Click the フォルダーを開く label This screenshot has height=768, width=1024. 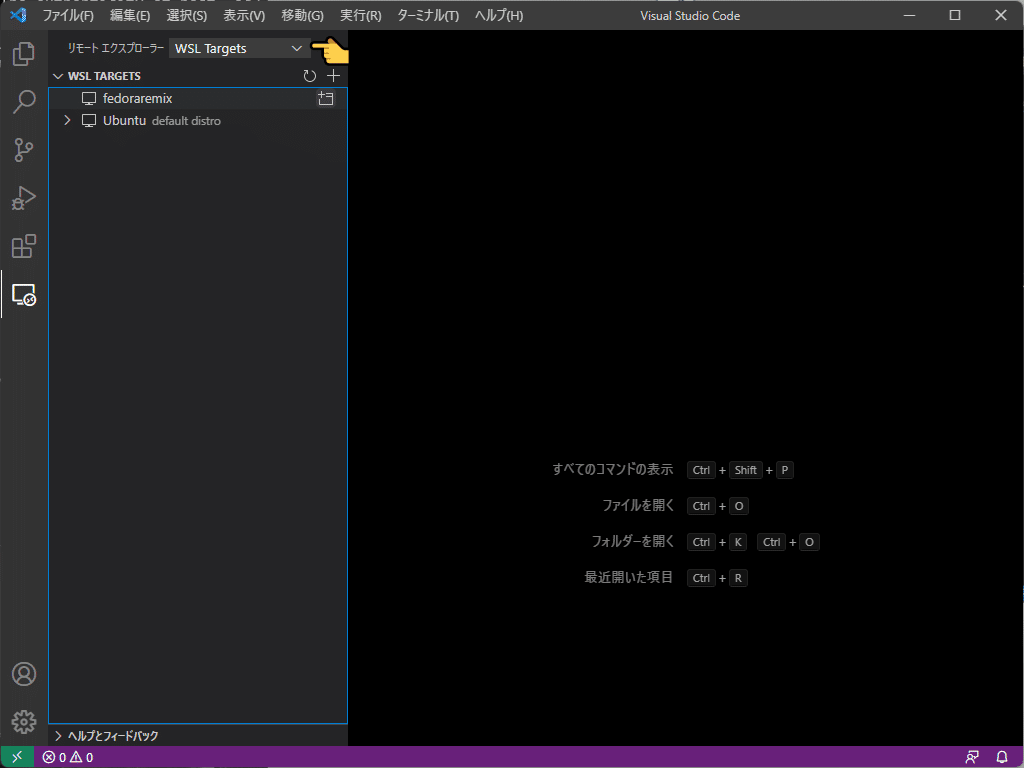[632, 541]
